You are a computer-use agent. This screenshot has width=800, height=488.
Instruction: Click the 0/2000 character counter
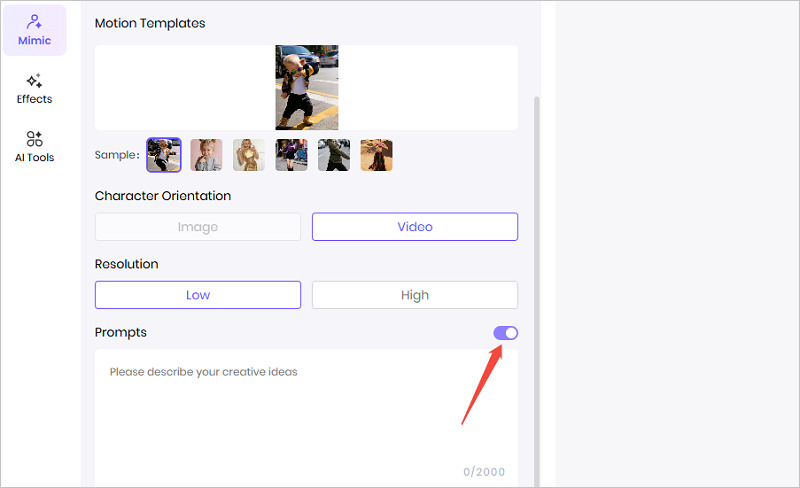click(x=484, y=472)
